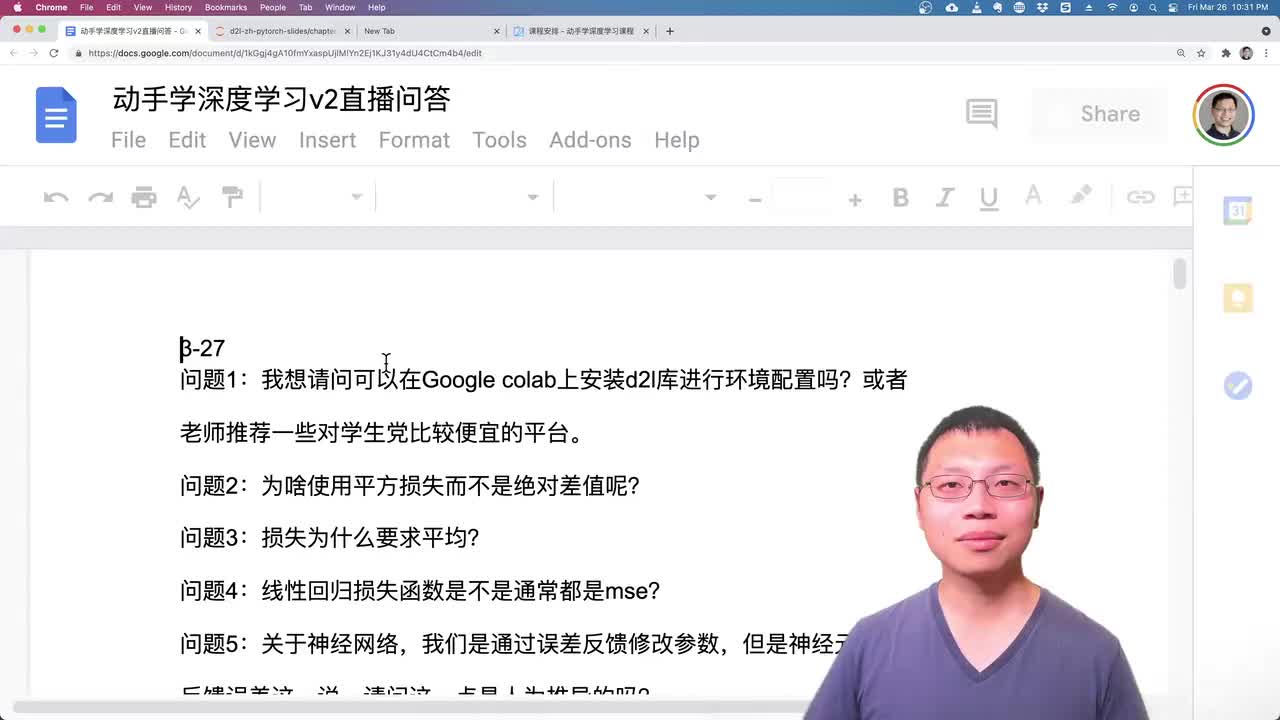This screenshot has width=1280, height=720.
Task: Select the Paint format tool
Action: 232,197
